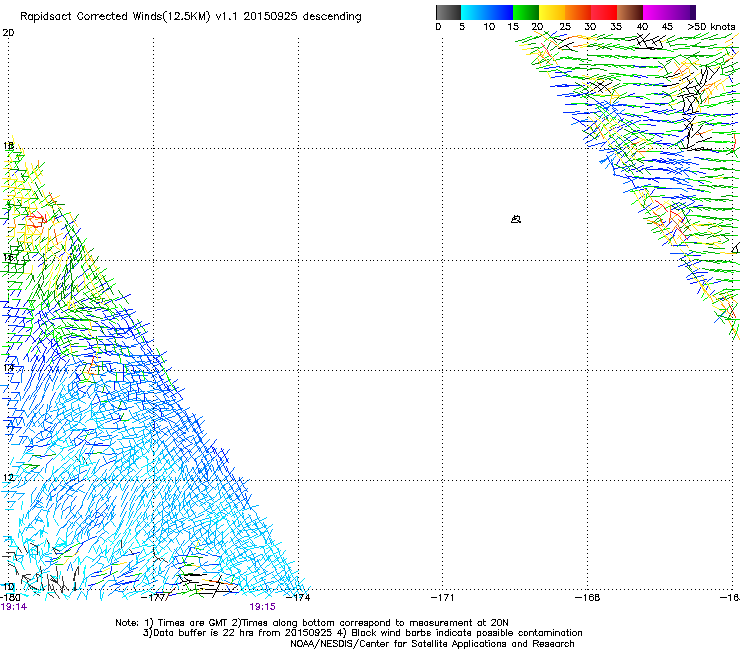Click the cyan 5-10 knots legend segment
The image size is (740, 650).
(x=474, y=12)
